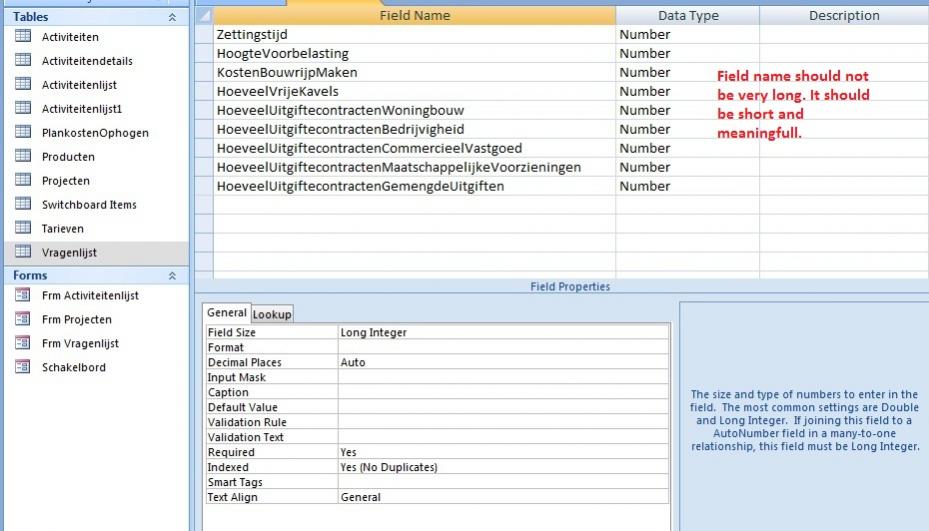This screenshot has height=531, width=929.
Task: Click the Activiteitendetails table icon
Action: [x=23, y=61]
